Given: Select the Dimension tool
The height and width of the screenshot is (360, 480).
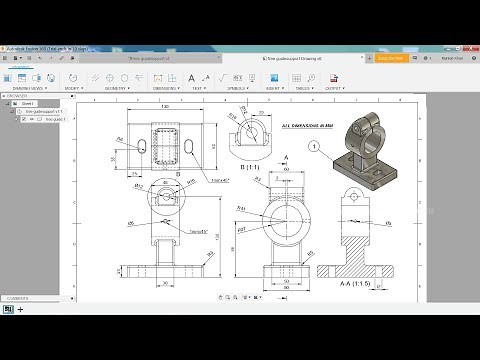Looking at the screenshot, I should pyautogui.click(x=158, y=78).
